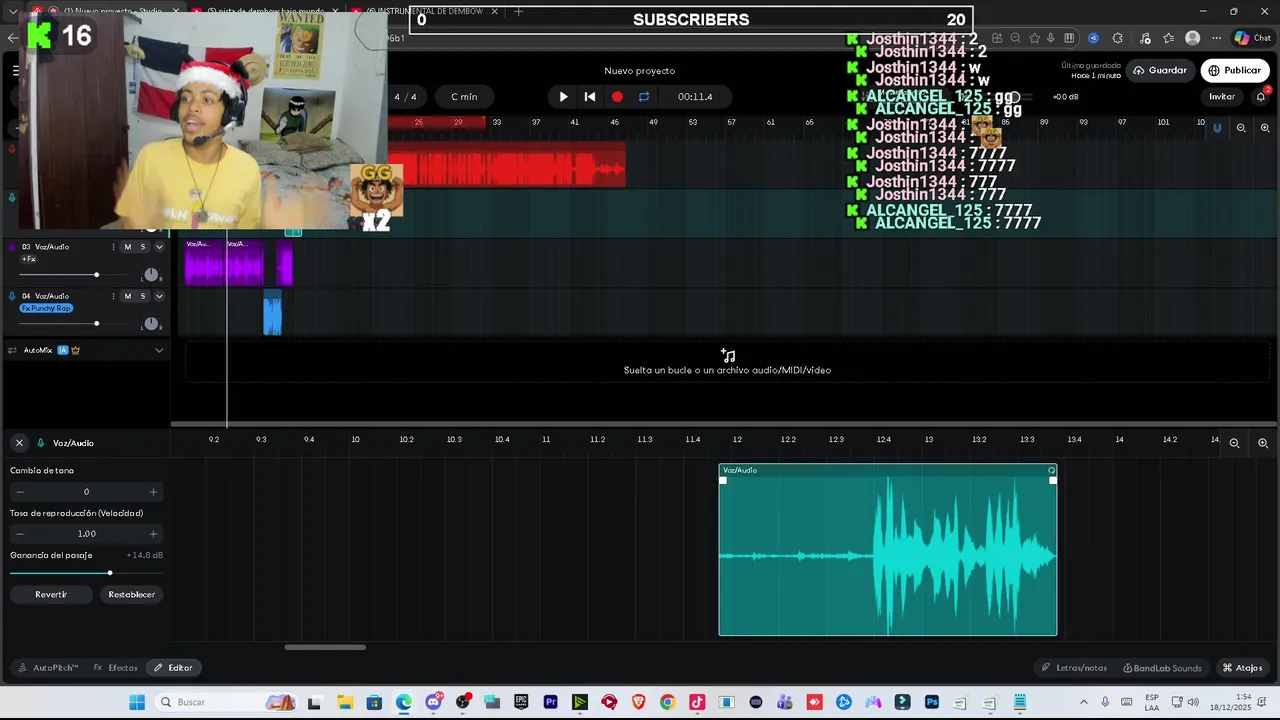This screenshot has width=1280, height=720.
Task: Click the playback rate field showing 1.00
Action: point(86,534)
